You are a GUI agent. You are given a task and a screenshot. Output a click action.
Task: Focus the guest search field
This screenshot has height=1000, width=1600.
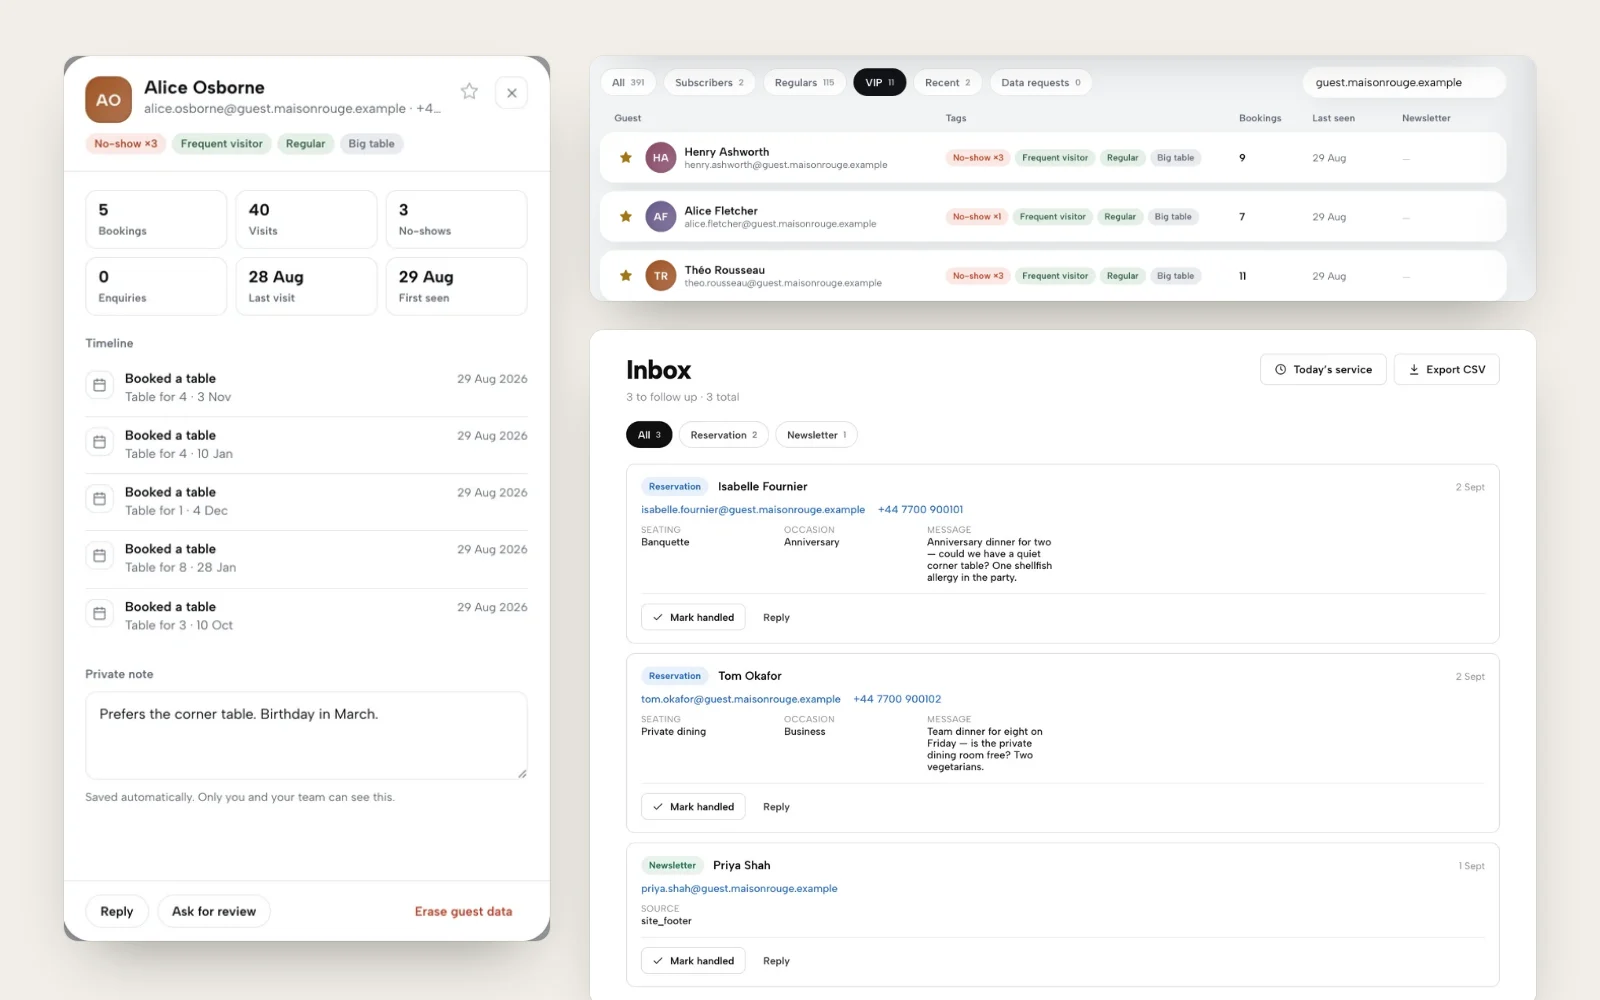click(x=1404, y=83)
